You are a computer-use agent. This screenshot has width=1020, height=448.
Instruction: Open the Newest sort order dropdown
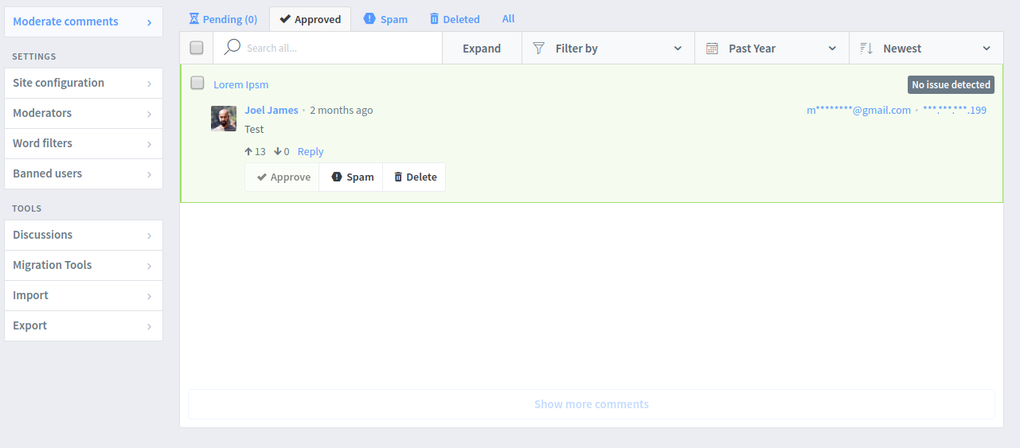coord(926,48)
